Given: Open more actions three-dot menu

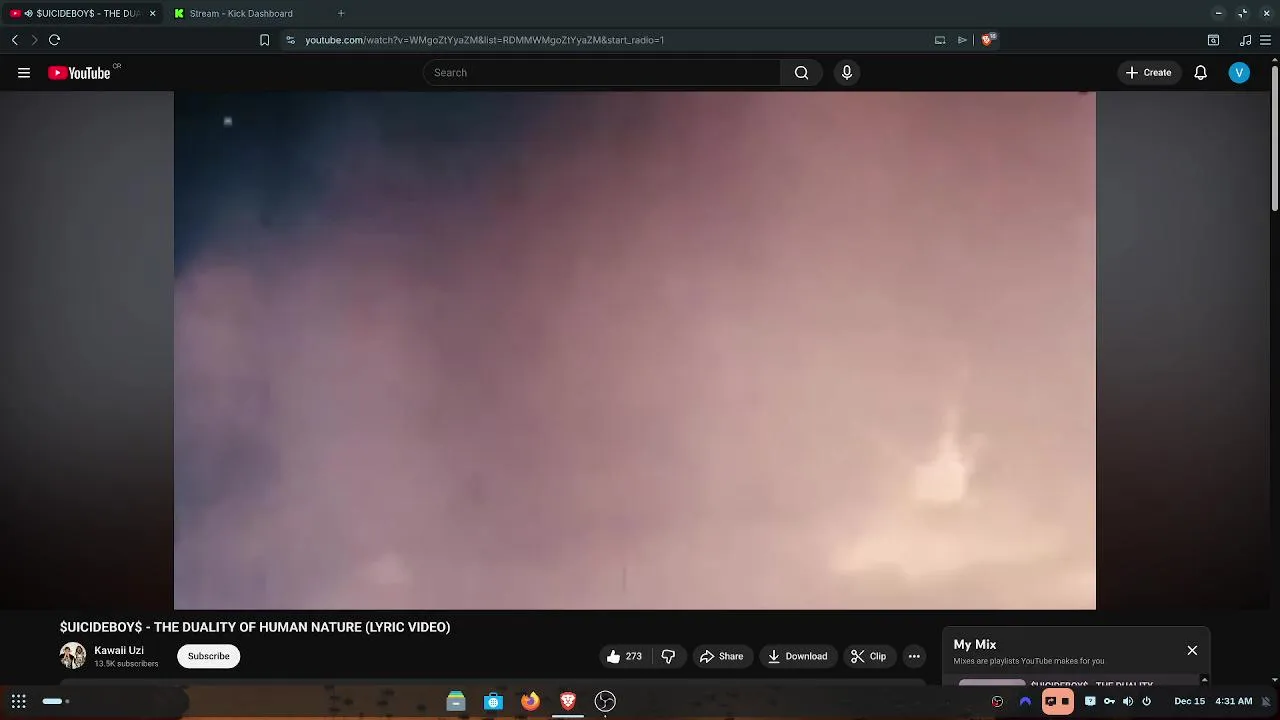Looking at the screenshot, I should (x=914, y=656).
